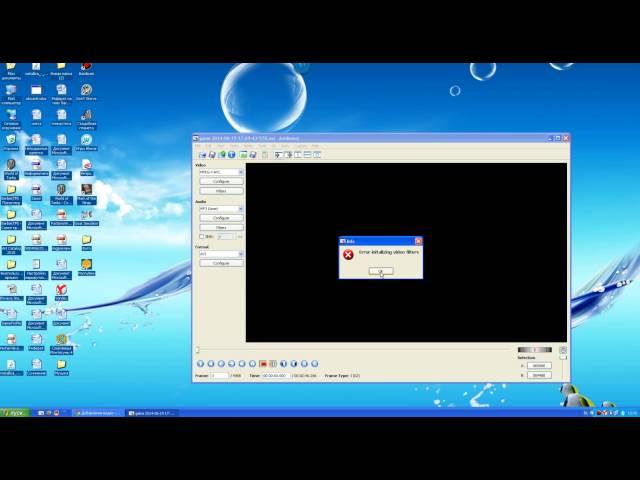Viewport: 640px width, 480px height.
Task: Select the My Documents desktop icon
Action: (x=11, y=71)
